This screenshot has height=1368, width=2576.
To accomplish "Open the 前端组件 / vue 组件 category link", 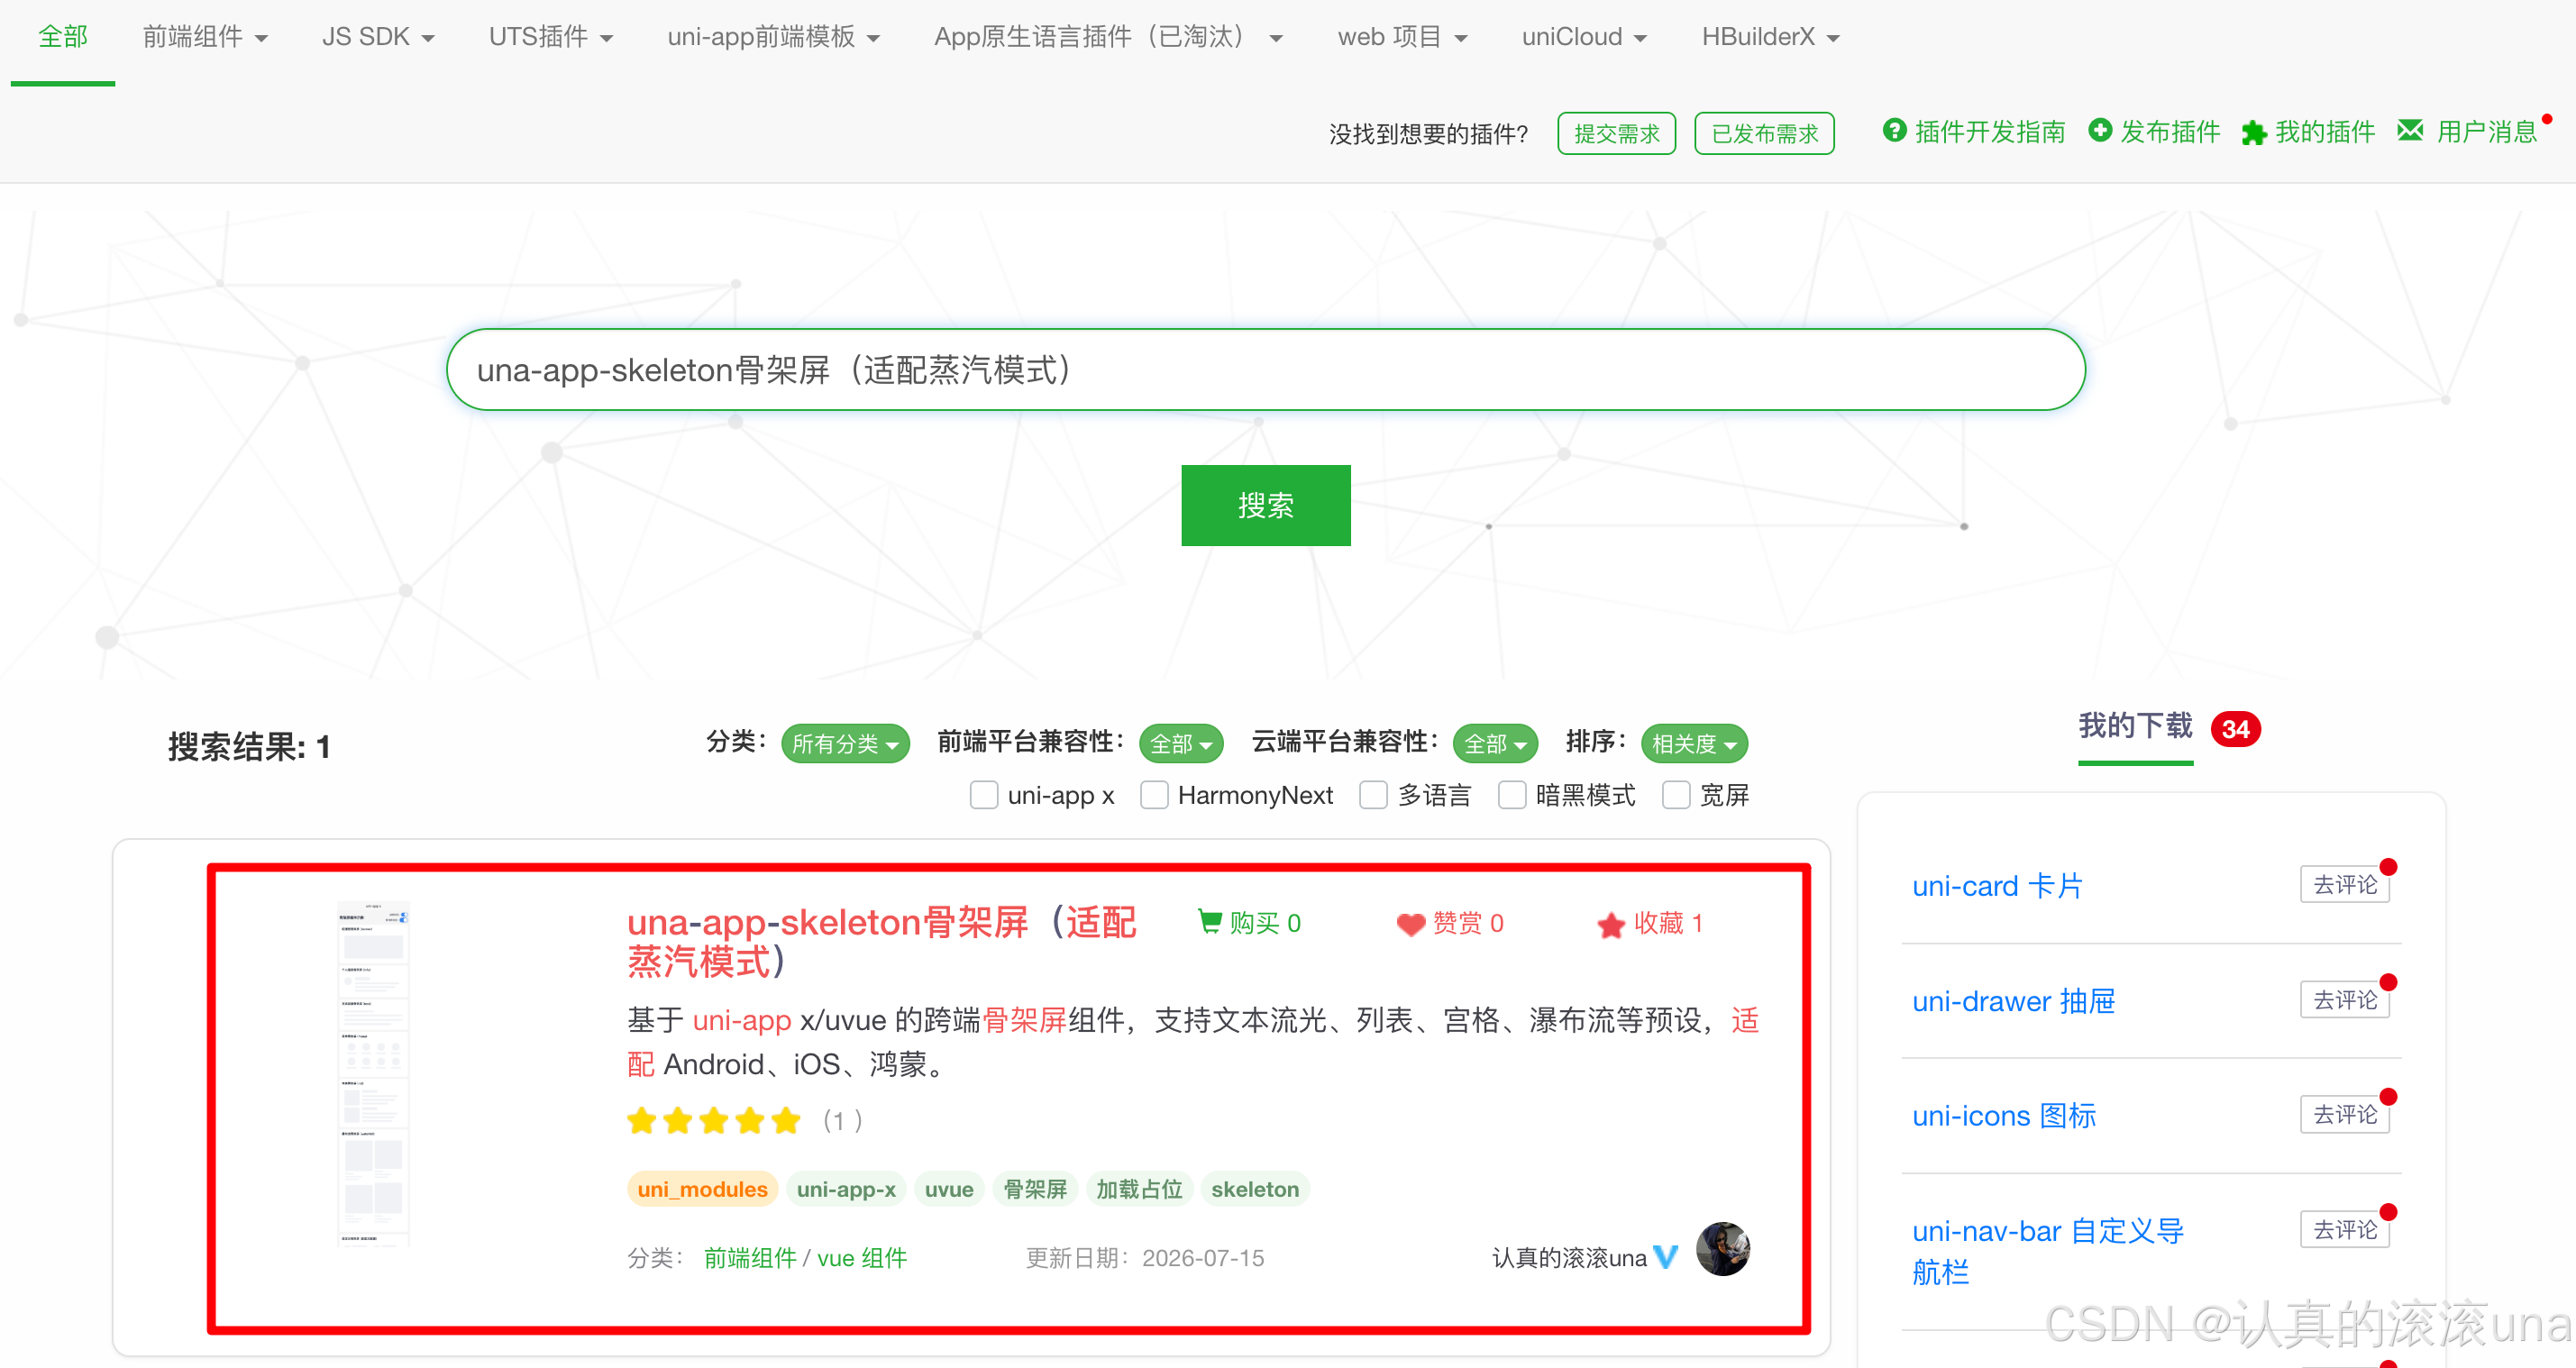I will coord(805,1258).
